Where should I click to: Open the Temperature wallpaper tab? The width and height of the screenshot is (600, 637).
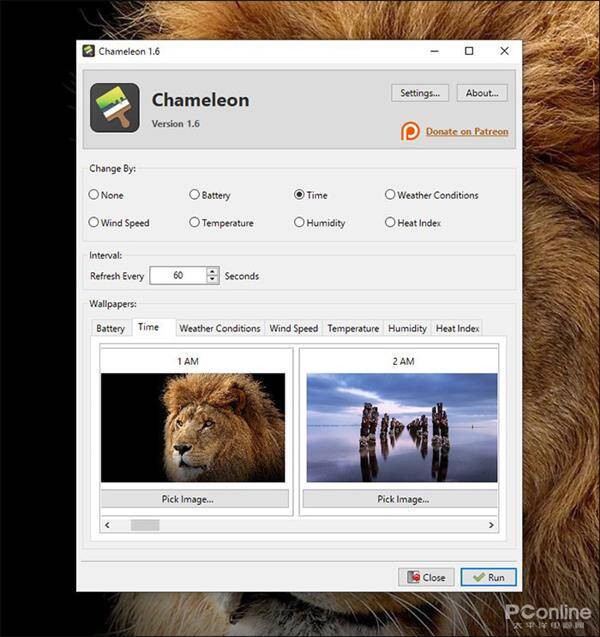[353, 328]
